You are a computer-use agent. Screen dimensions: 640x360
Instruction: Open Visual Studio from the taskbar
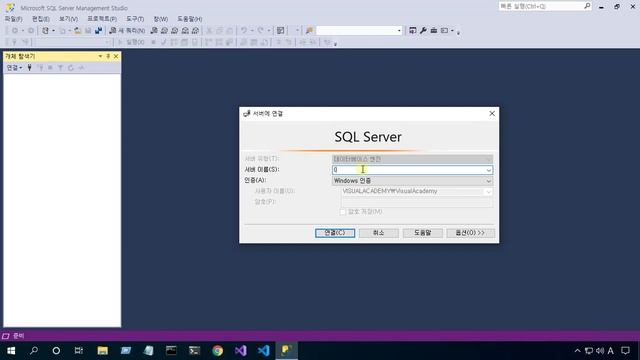[240, 350]
